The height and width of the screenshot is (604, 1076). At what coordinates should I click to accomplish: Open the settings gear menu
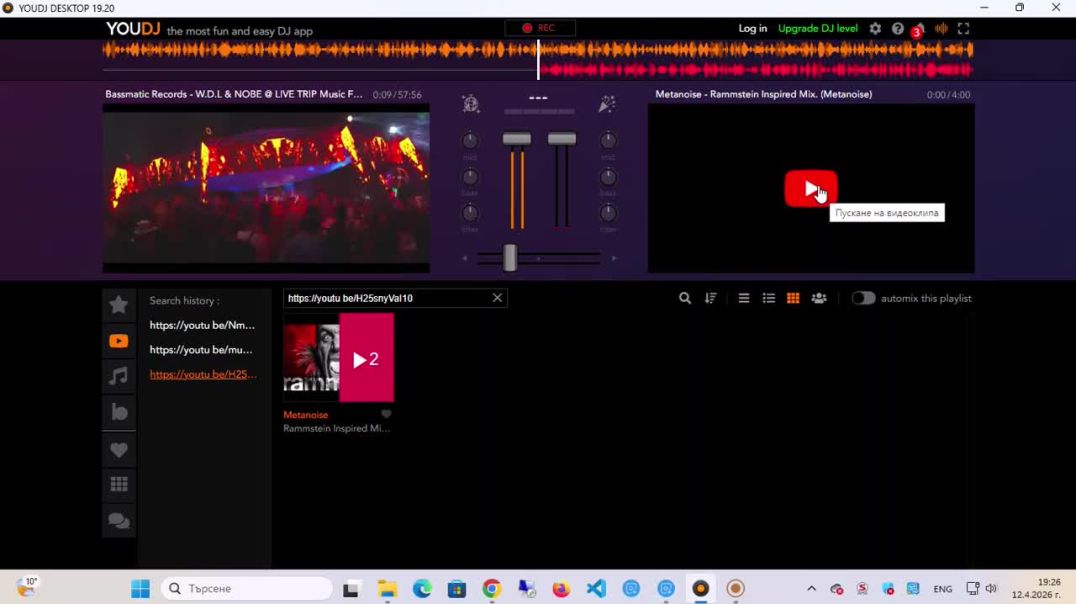[875, 28]
